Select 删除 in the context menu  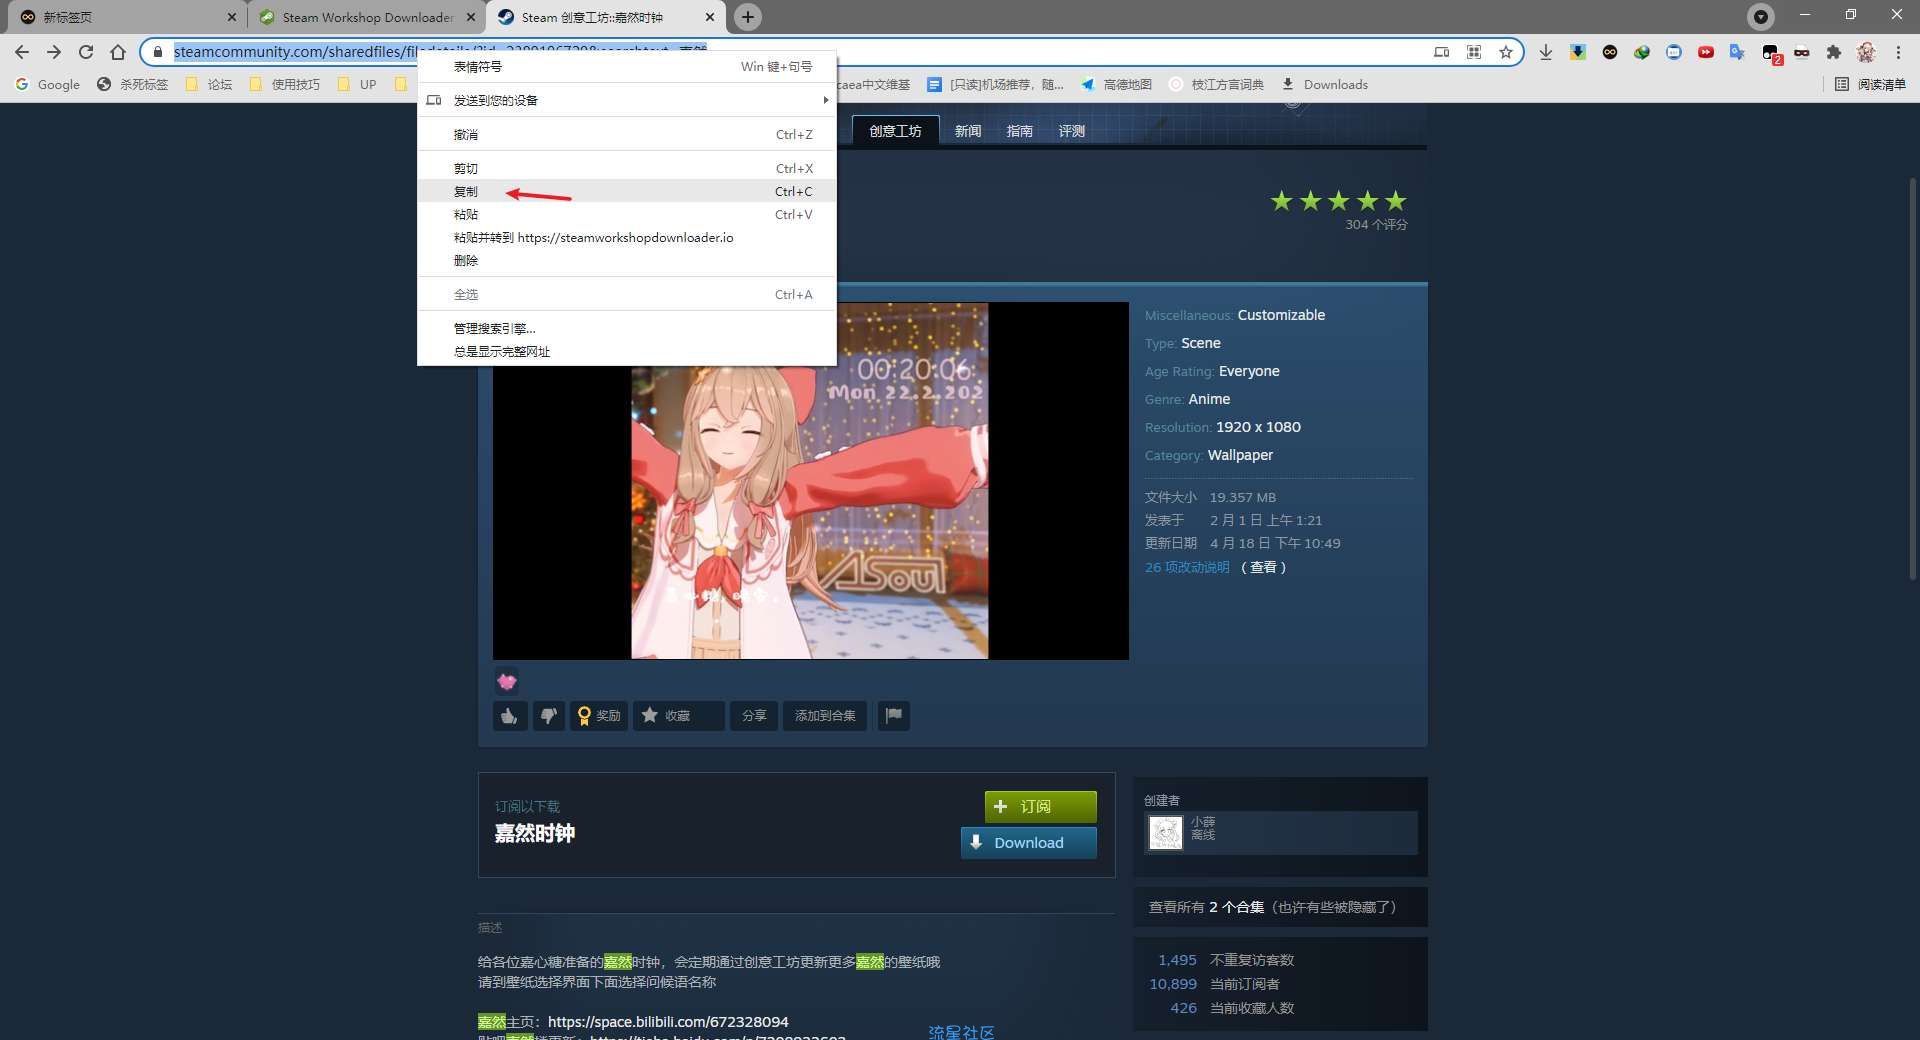(627, 260)
